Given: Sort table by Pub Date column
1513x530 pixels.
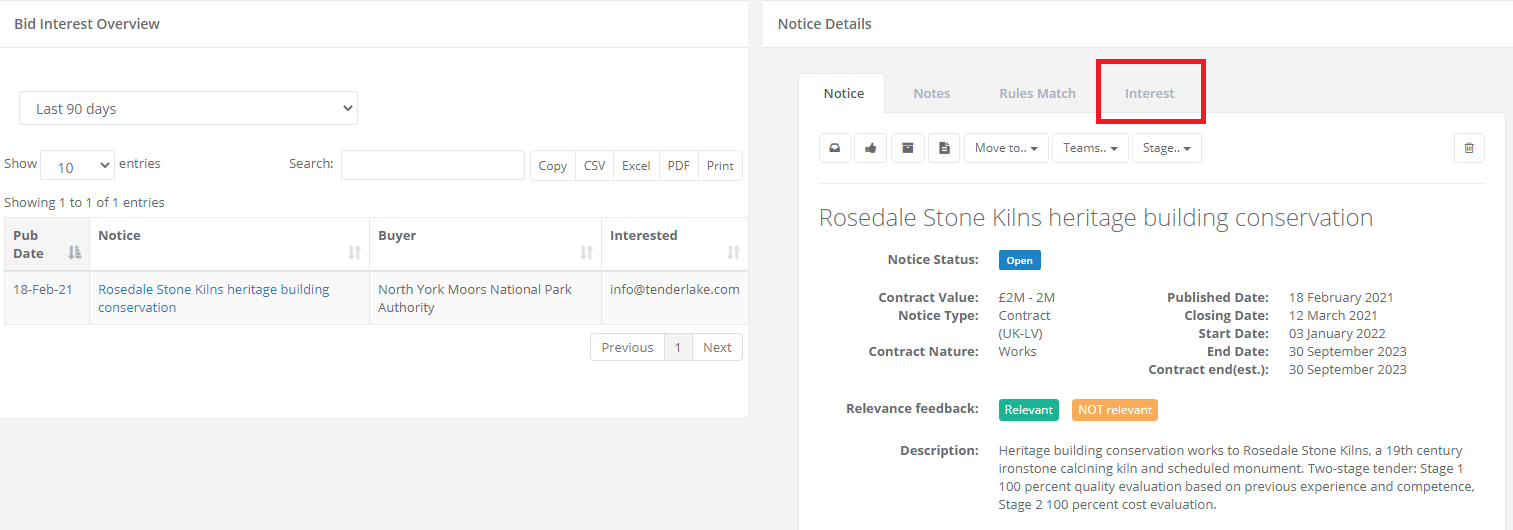Looking at the screenshot, I should (74, 253).
